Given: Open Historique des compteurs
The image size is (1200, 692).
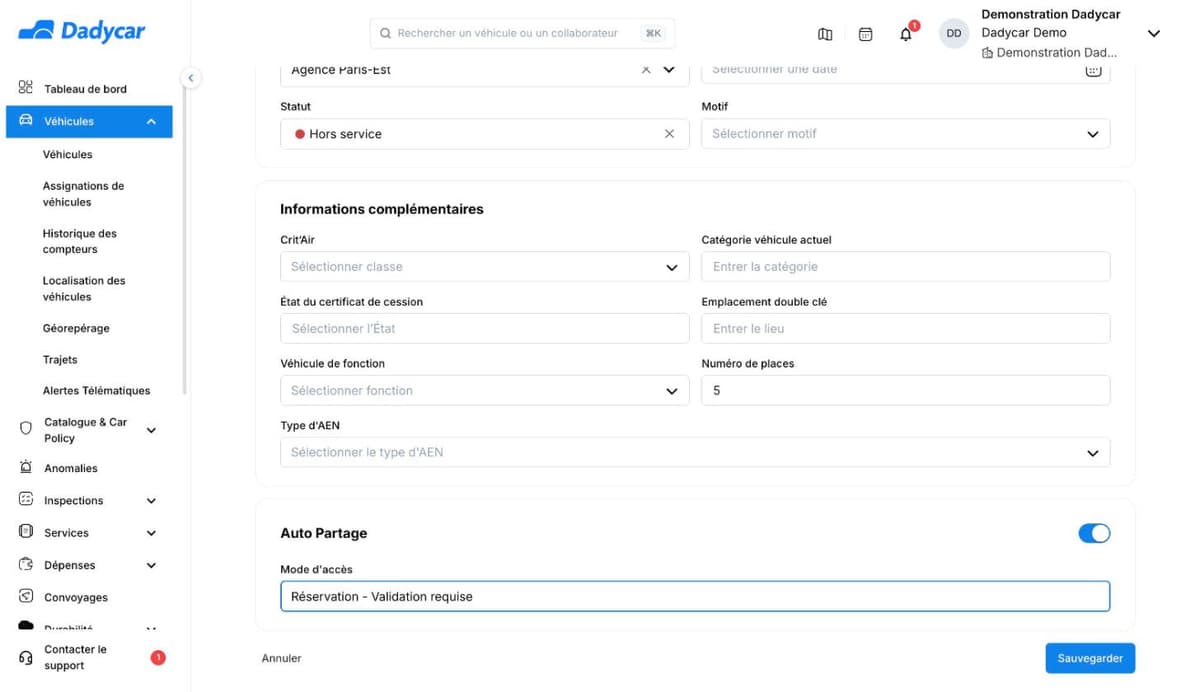Looking at the screenshot, I should click(x=80, y=241).
